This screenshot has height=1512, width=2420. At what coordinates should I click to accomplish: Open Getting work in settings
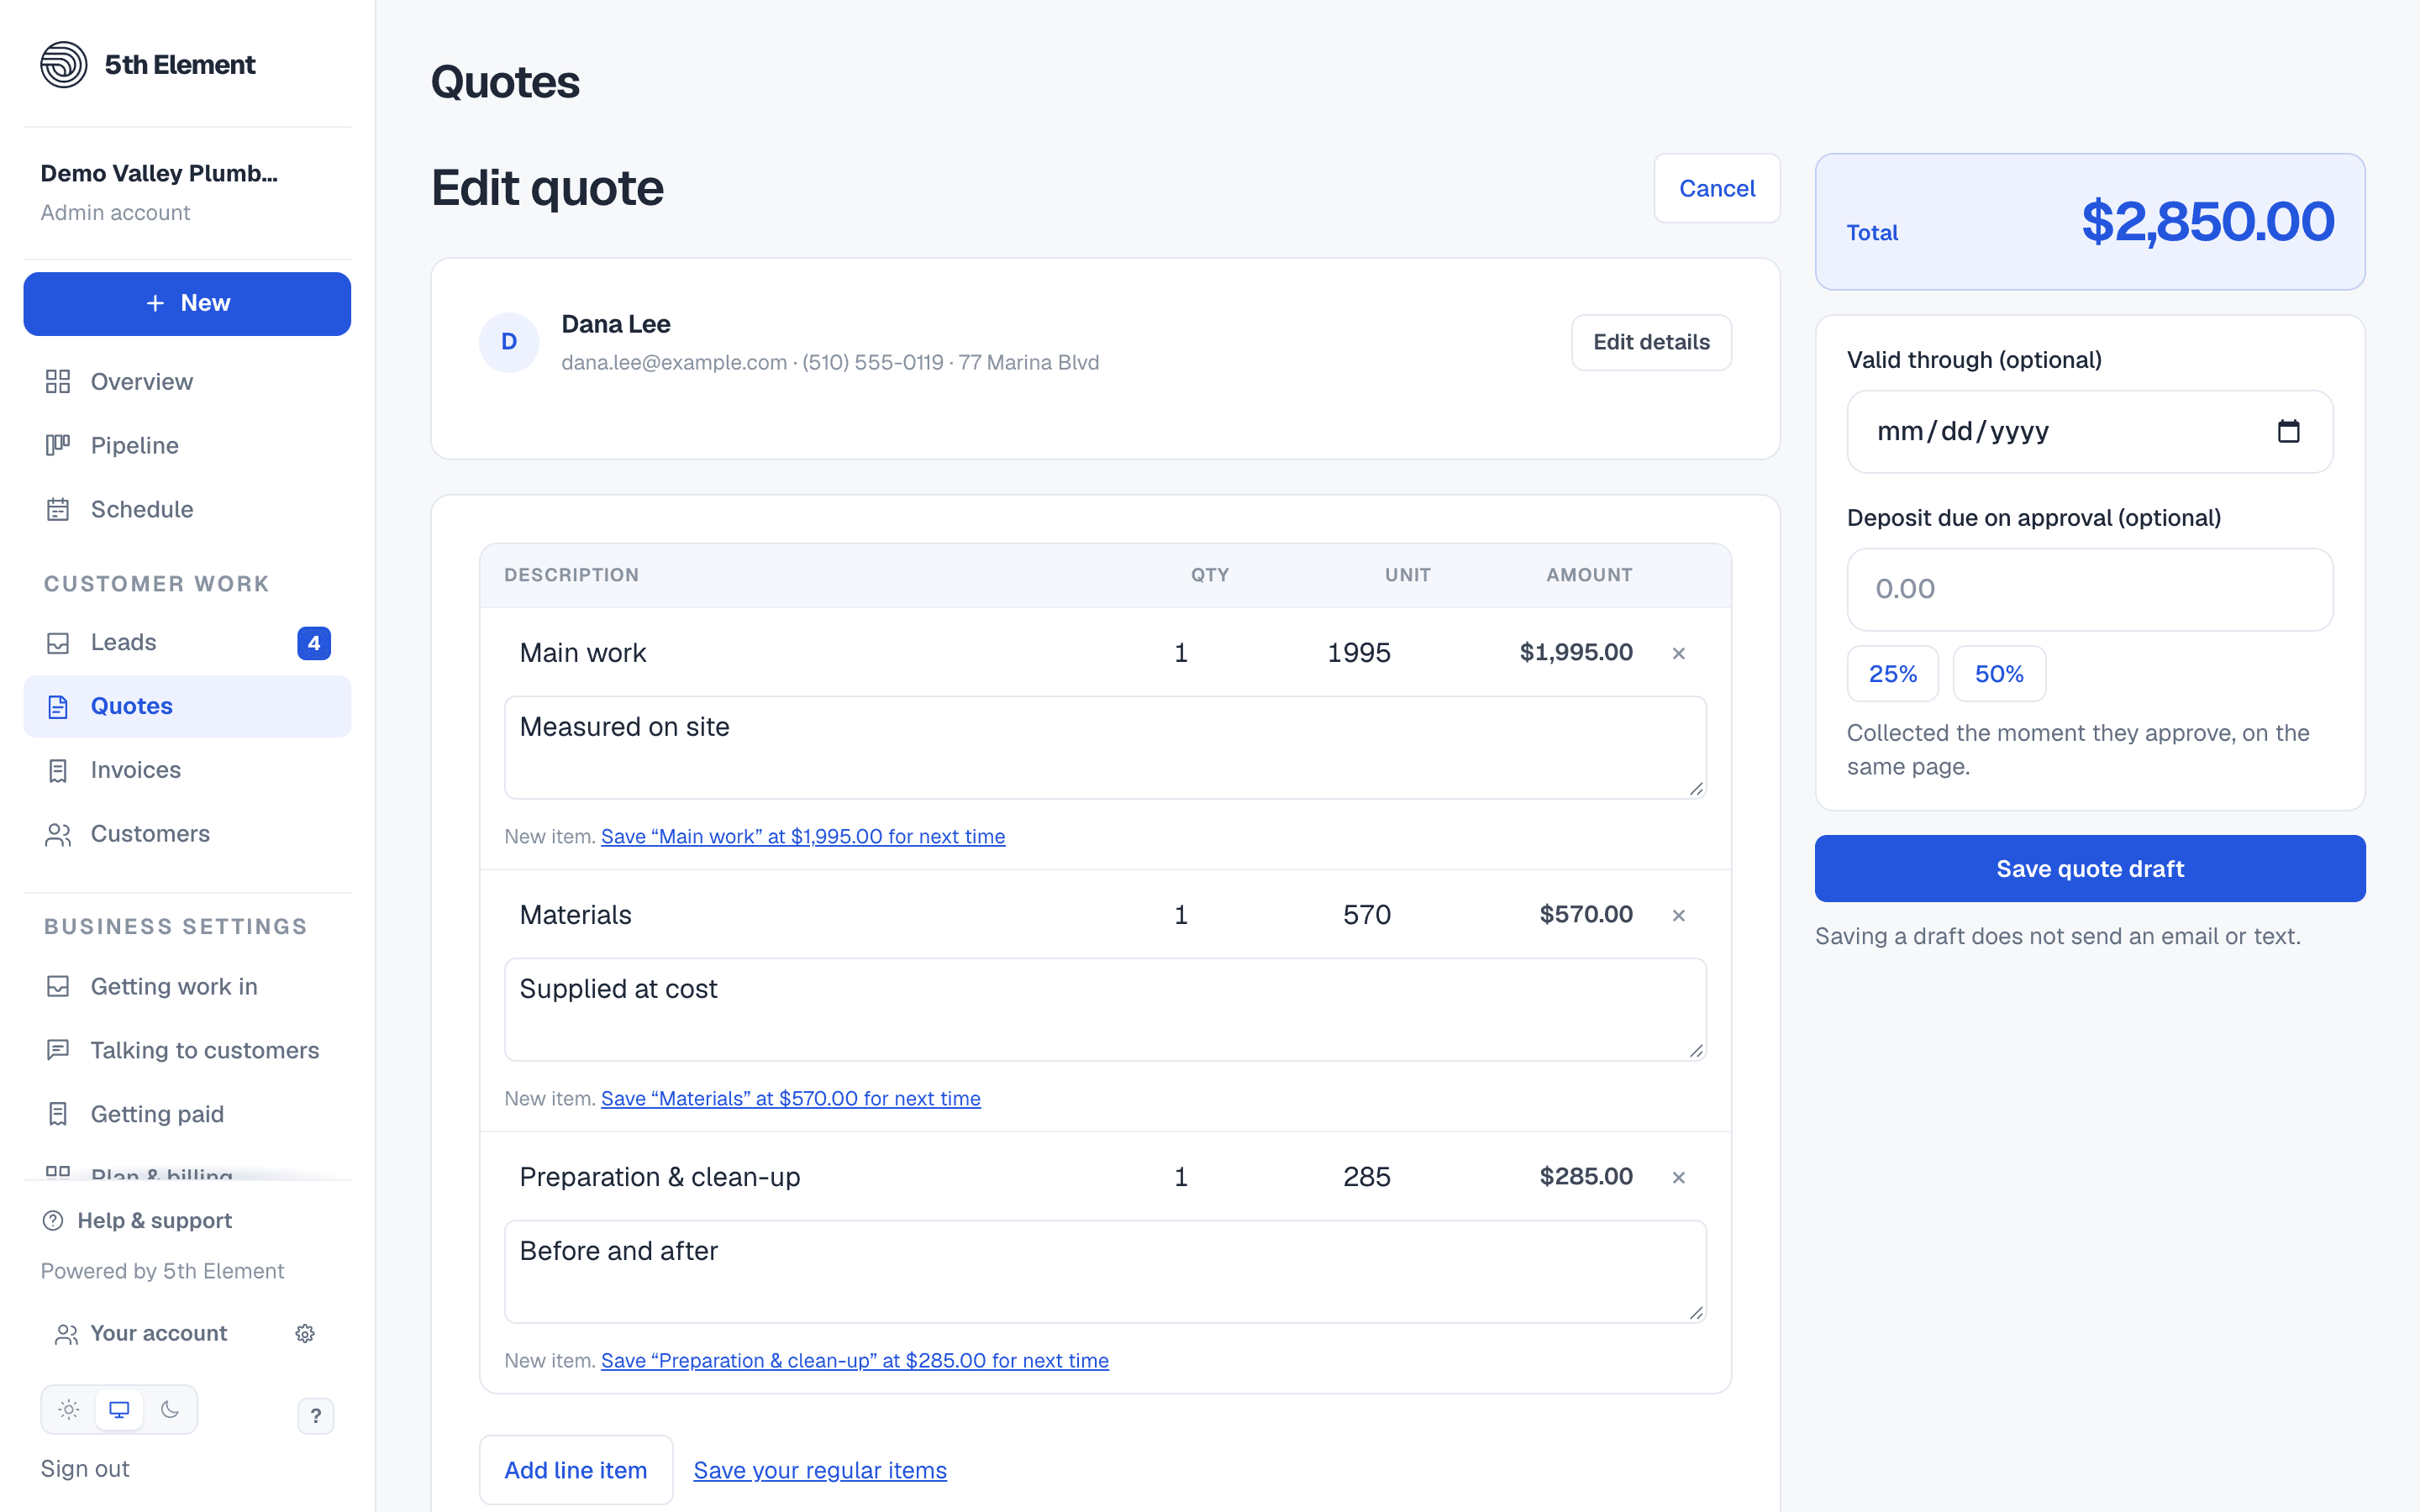point(187,987)
